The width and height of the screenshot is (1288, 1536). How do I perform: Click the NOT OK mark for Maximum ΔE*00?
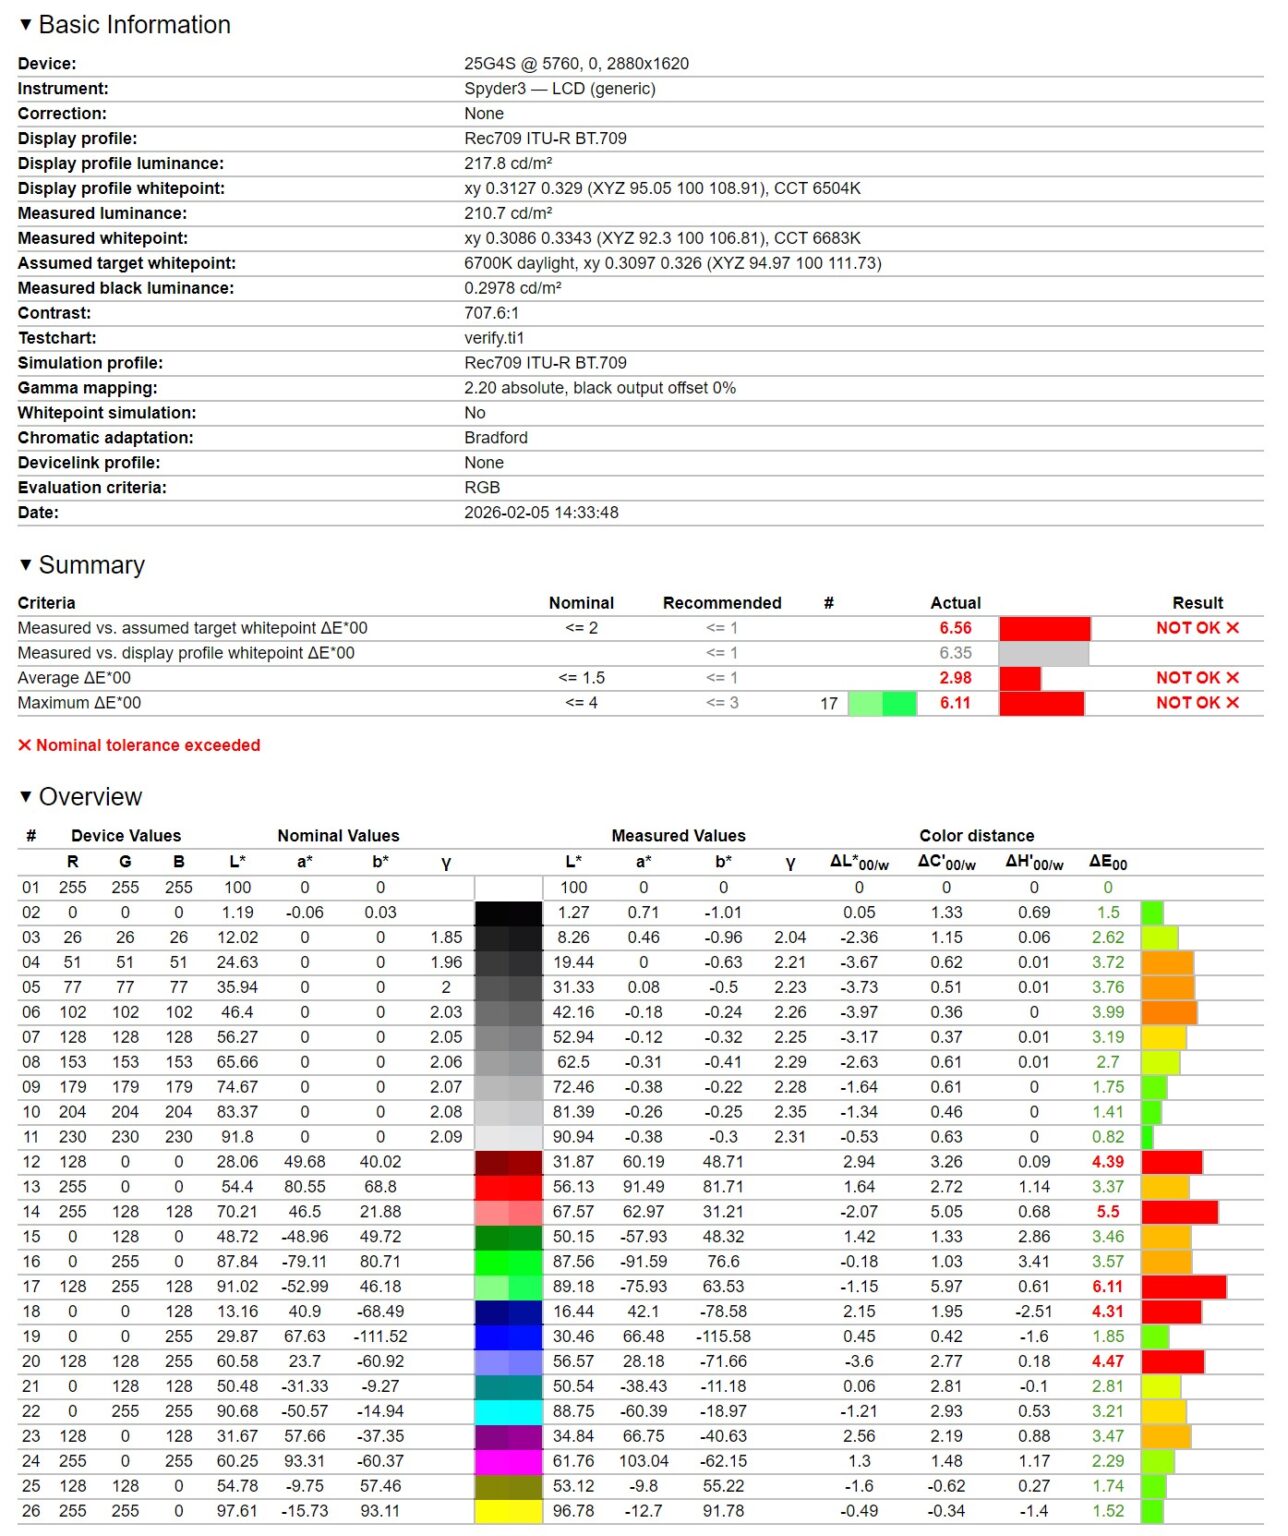click(1196, 702)
